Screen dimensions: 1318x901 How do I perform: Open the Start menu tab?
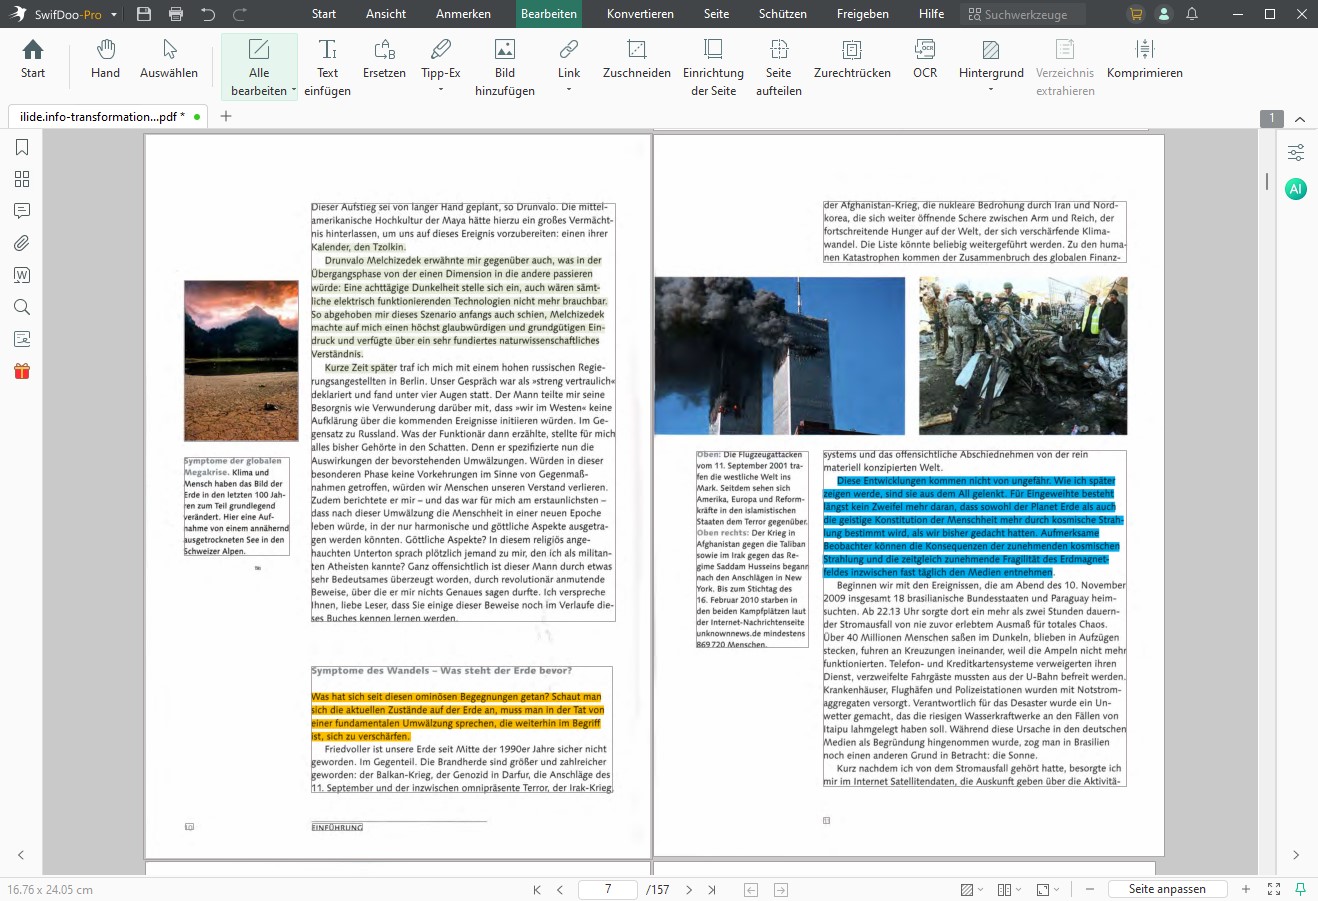pos(324,14)
